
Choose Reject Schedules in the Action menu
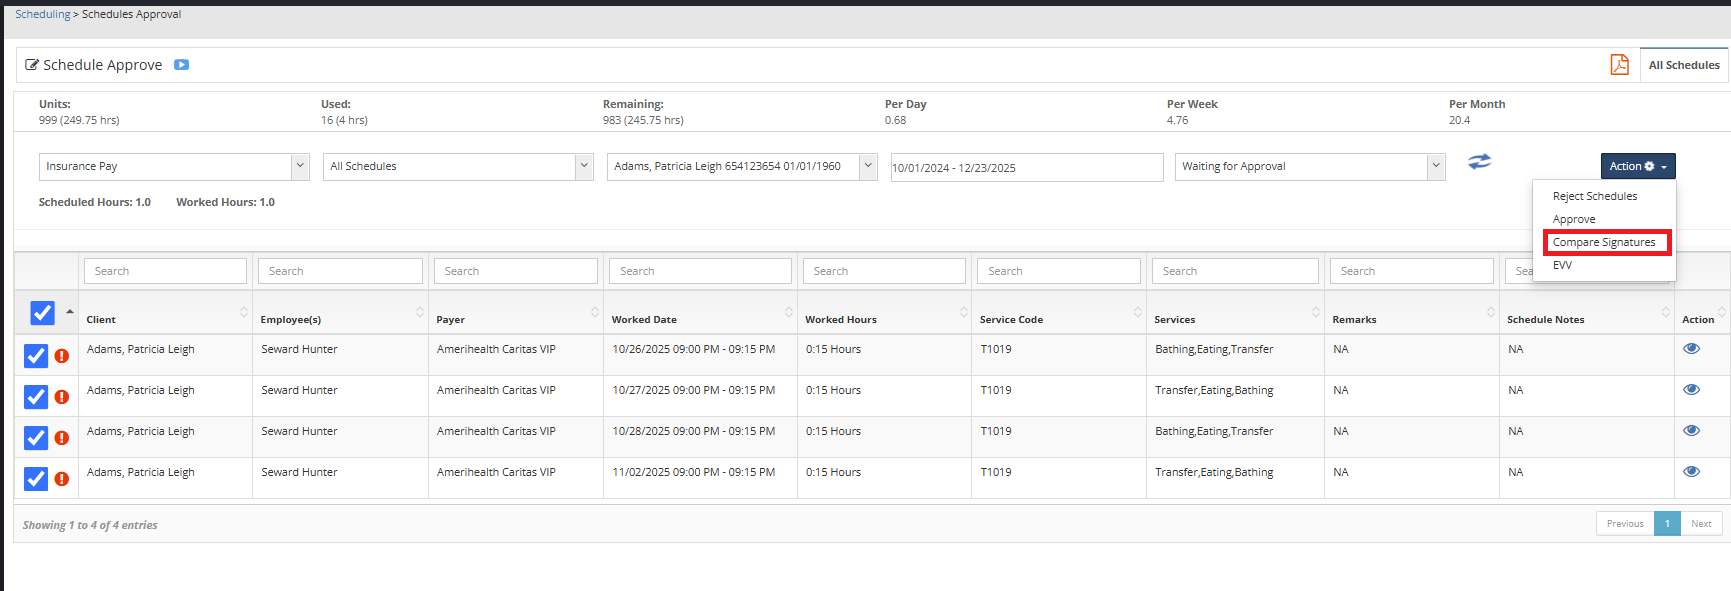1594,197
